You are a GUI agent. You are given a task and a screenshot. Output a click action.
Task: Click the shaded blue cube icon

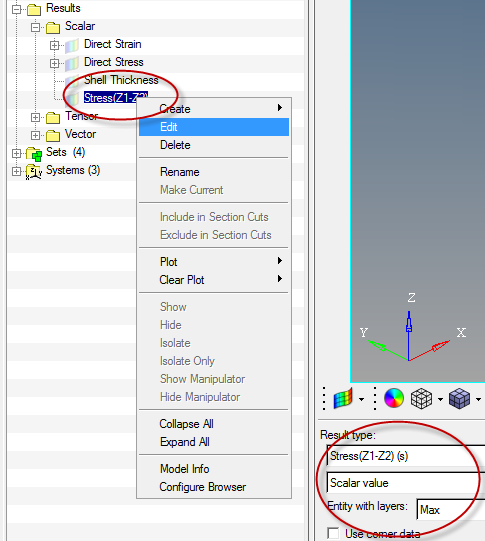[459, 399]
